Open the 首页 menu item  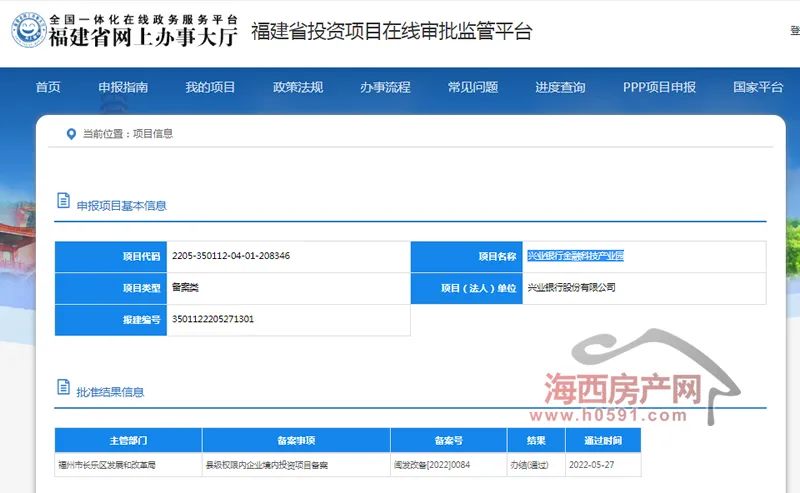pos(48,87)
